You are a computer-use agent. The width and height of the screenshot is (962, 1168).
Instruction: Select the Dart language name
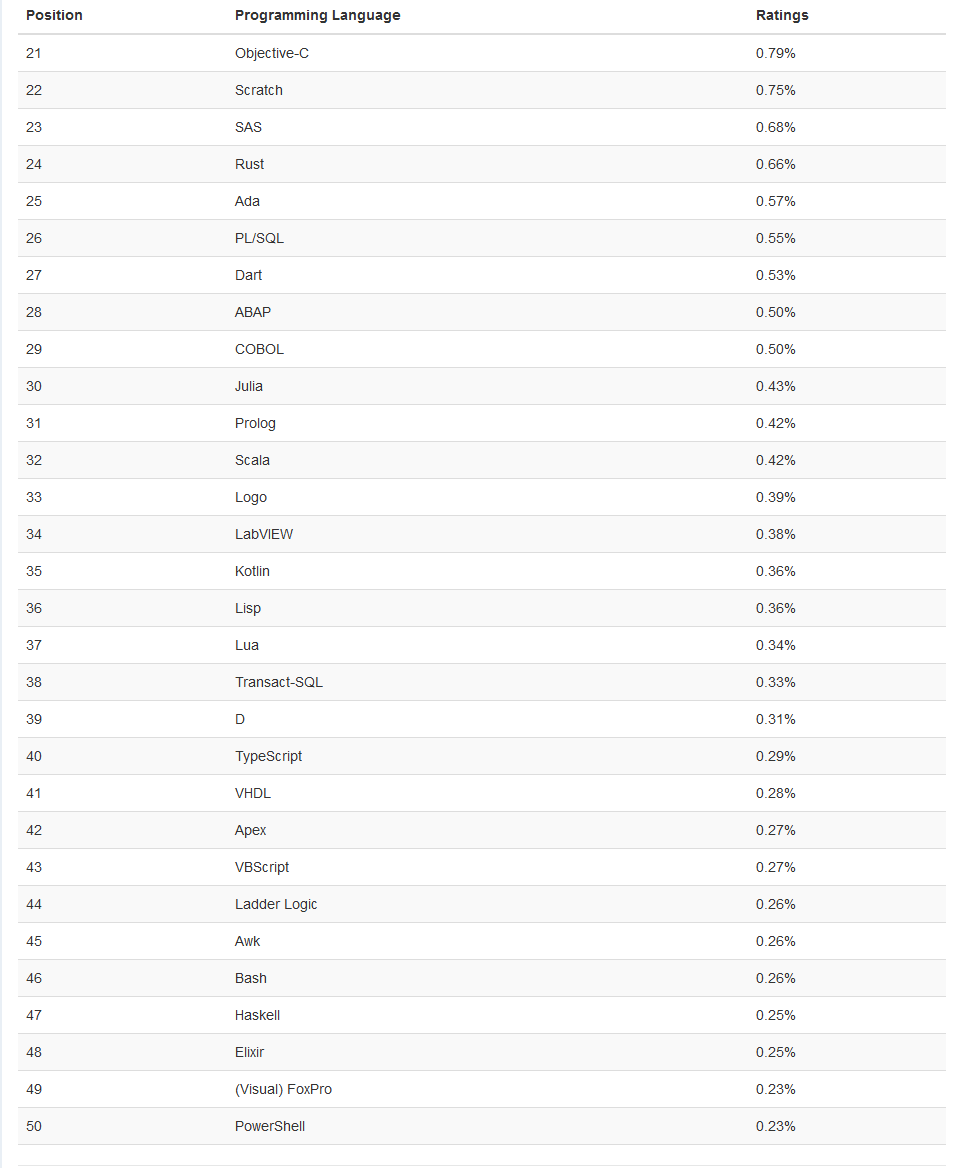pos(249,275)
